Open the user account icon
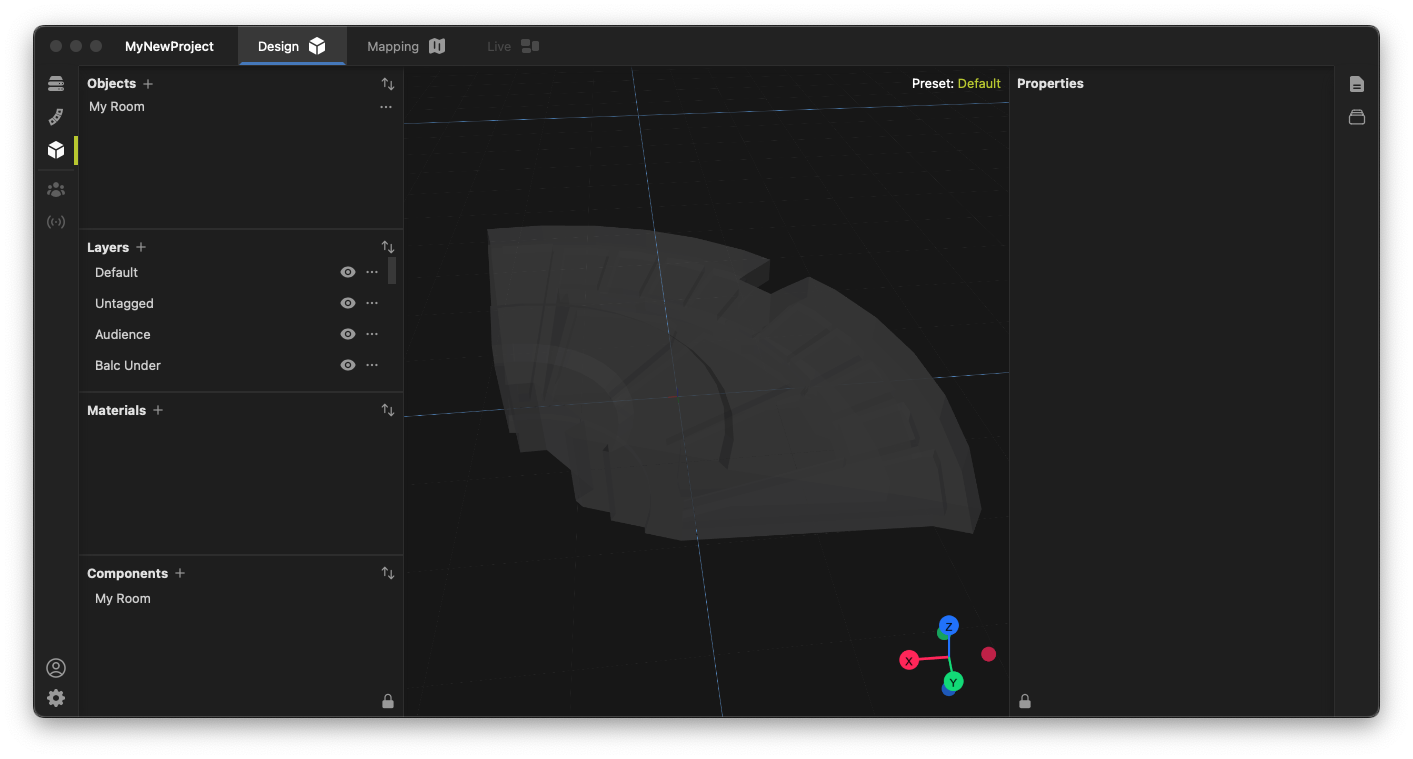The height and width of the screenshot is (759, 1413). tap(56, 668)
